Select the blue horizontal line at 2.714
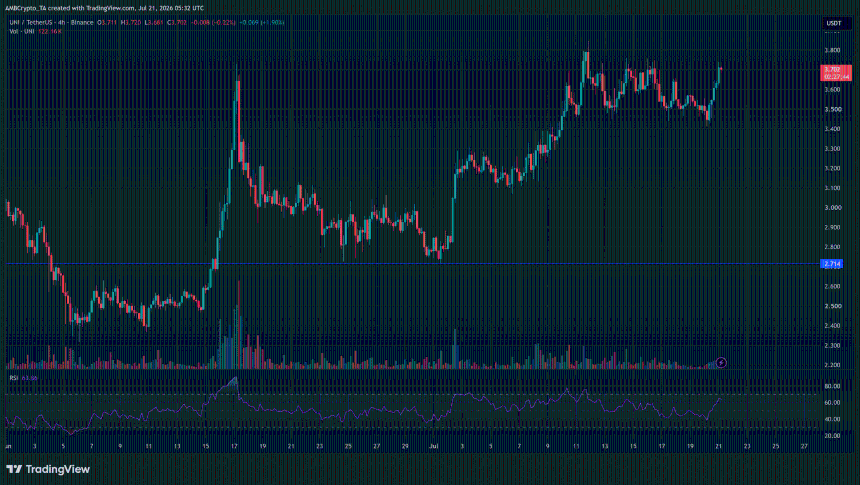Viewport: 860px width, 485px height. 411,264
